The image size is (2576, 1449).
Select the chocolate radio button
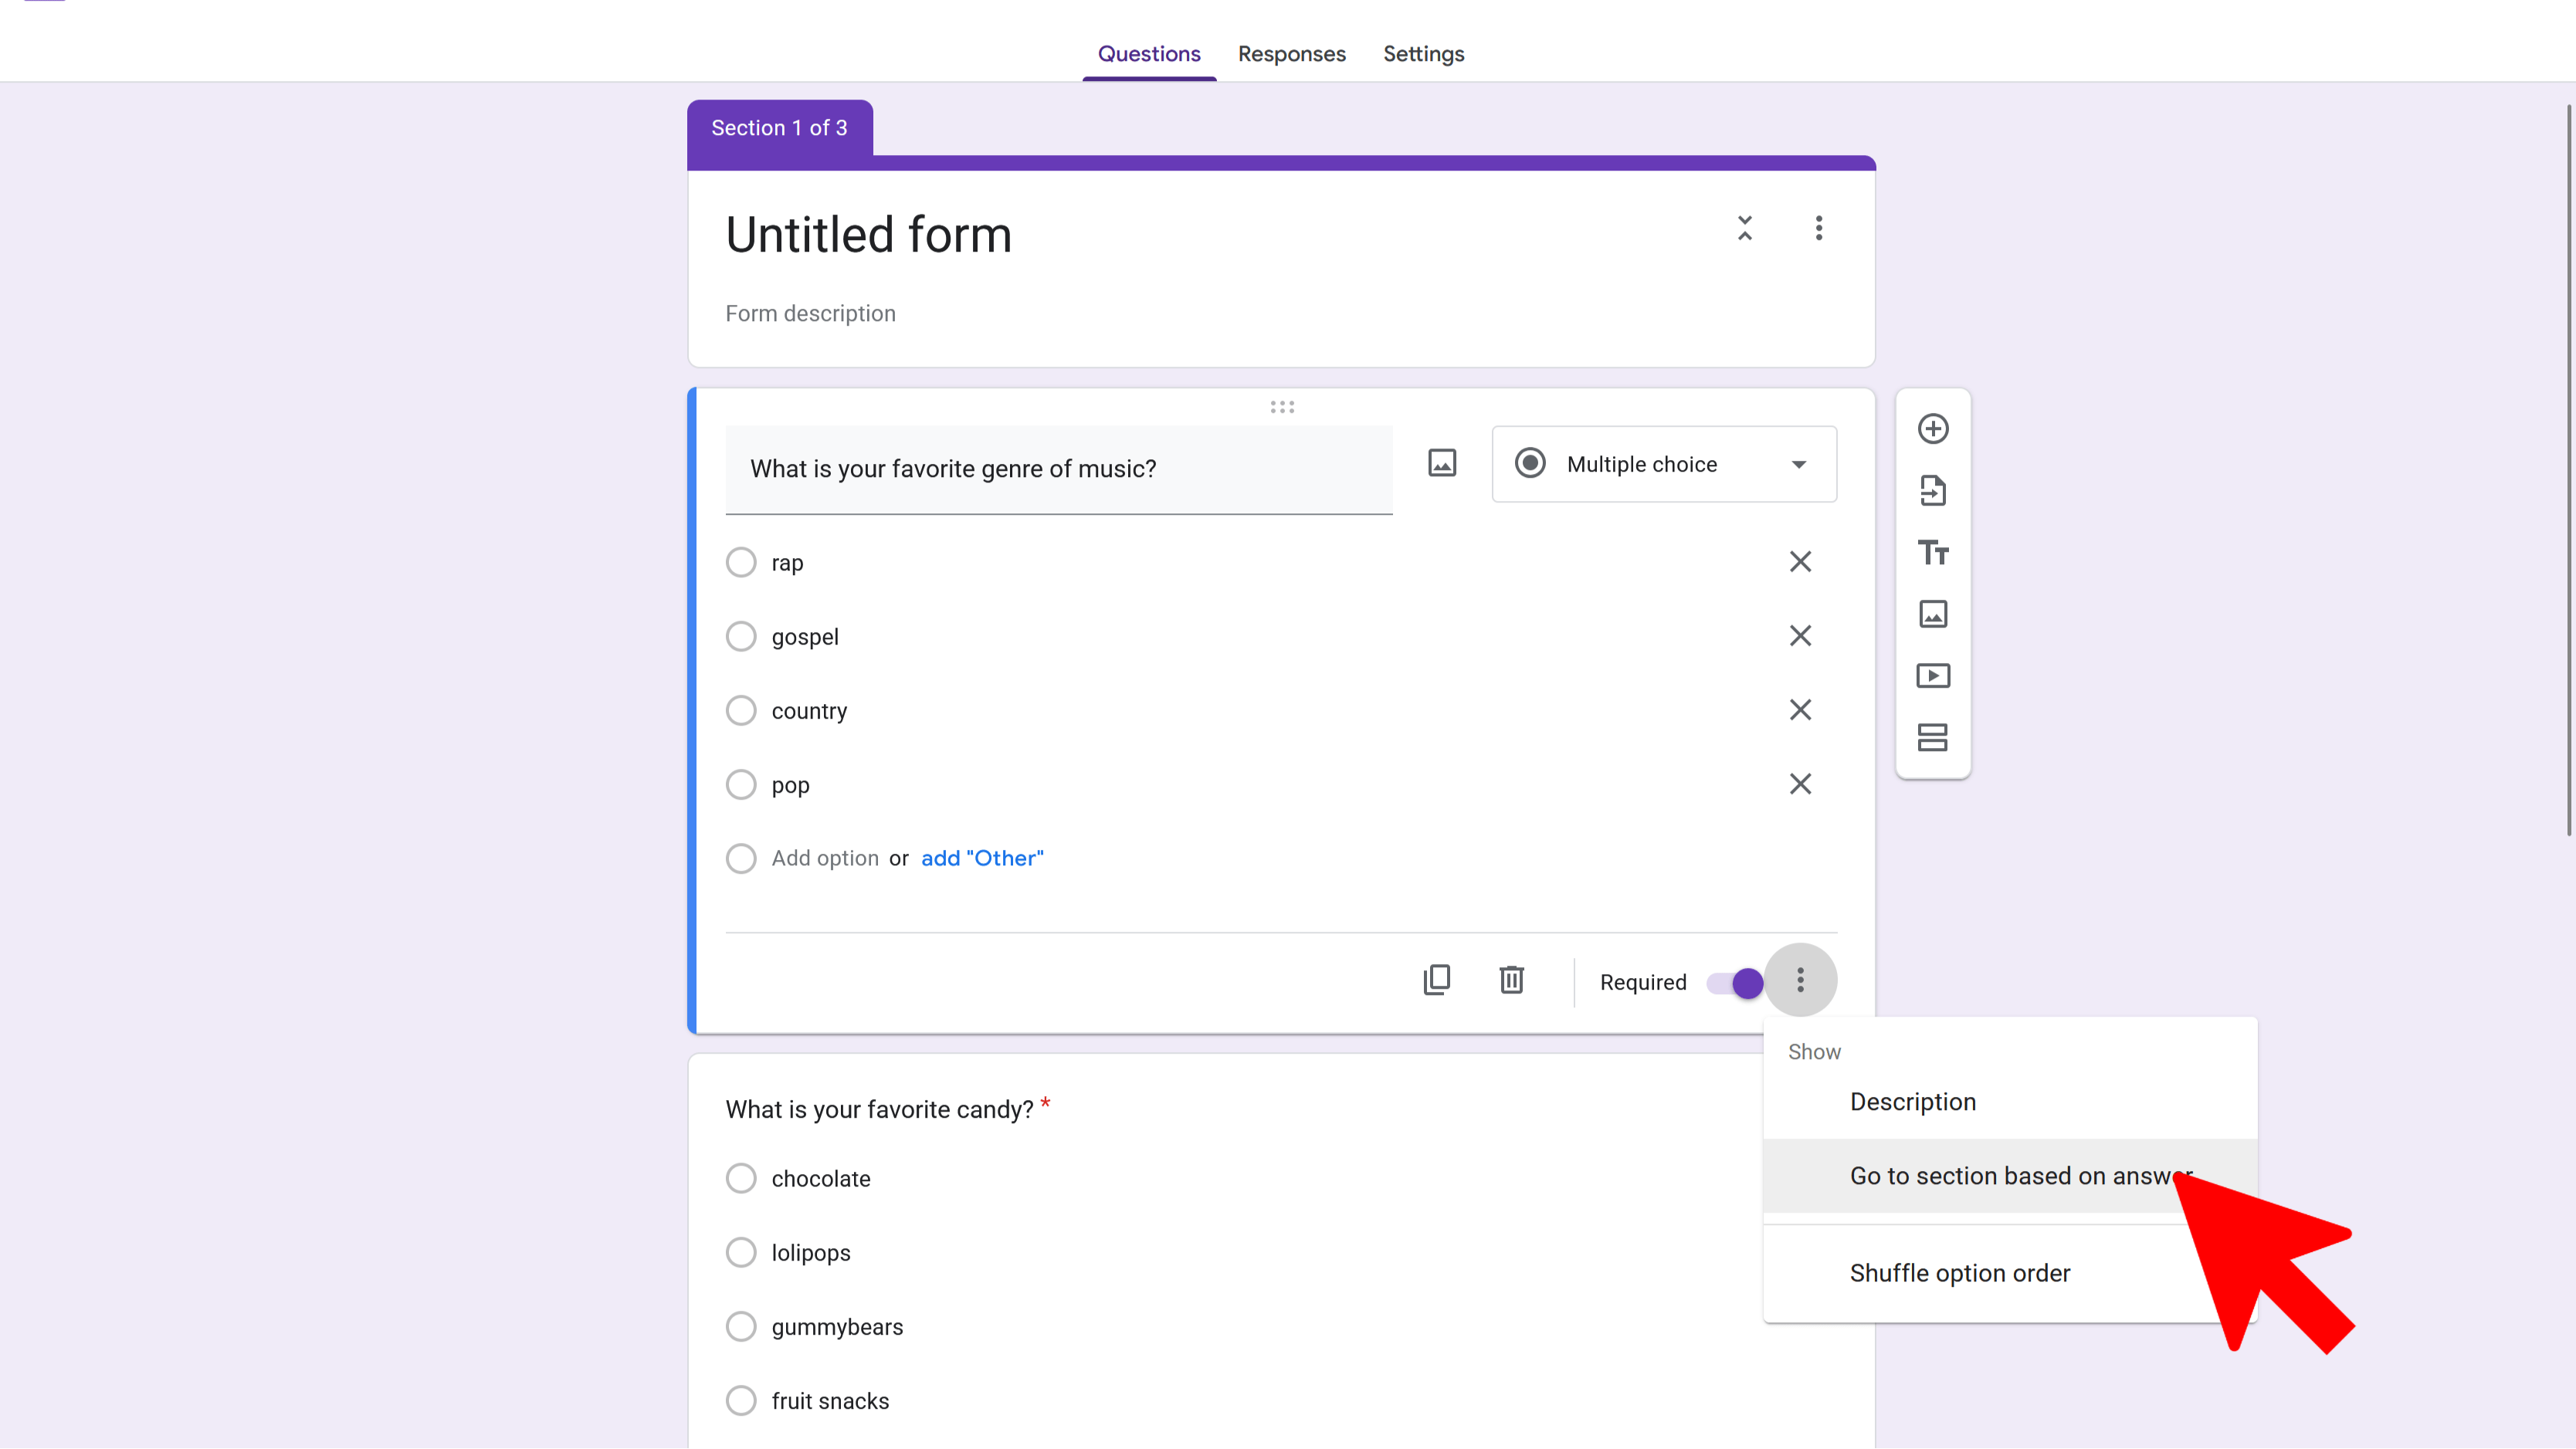pos(741,1178)
